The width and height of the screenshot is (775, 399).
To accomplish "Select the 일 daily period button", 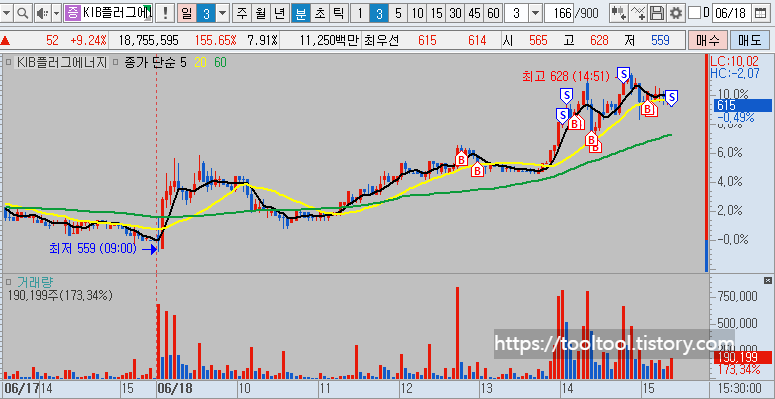I will tap(186, 13).
